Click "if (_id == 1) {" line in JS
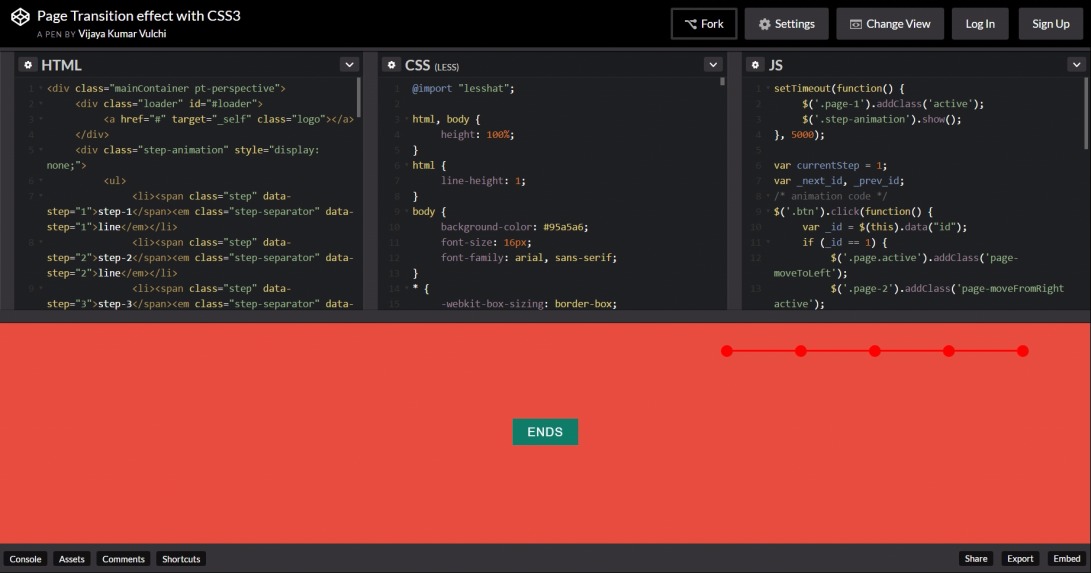Image resolution: width=1091 pixels, height=573 pixels. click(845, 242)
